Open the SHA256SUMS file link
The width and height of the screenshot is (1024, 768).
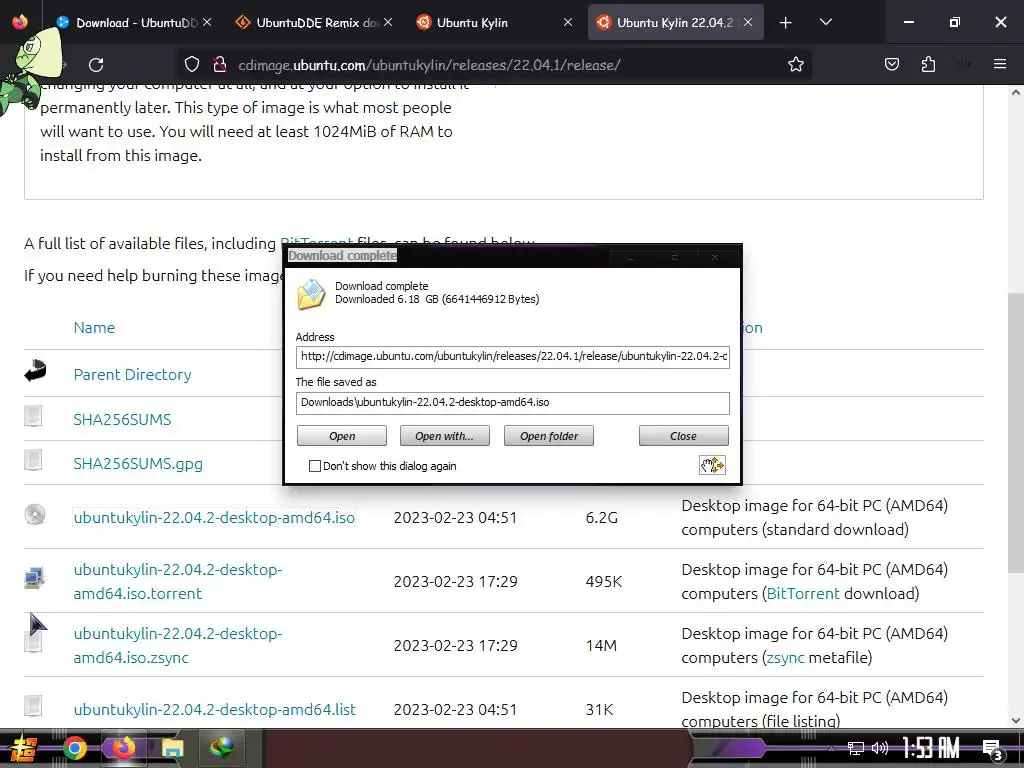pos(122,419)
